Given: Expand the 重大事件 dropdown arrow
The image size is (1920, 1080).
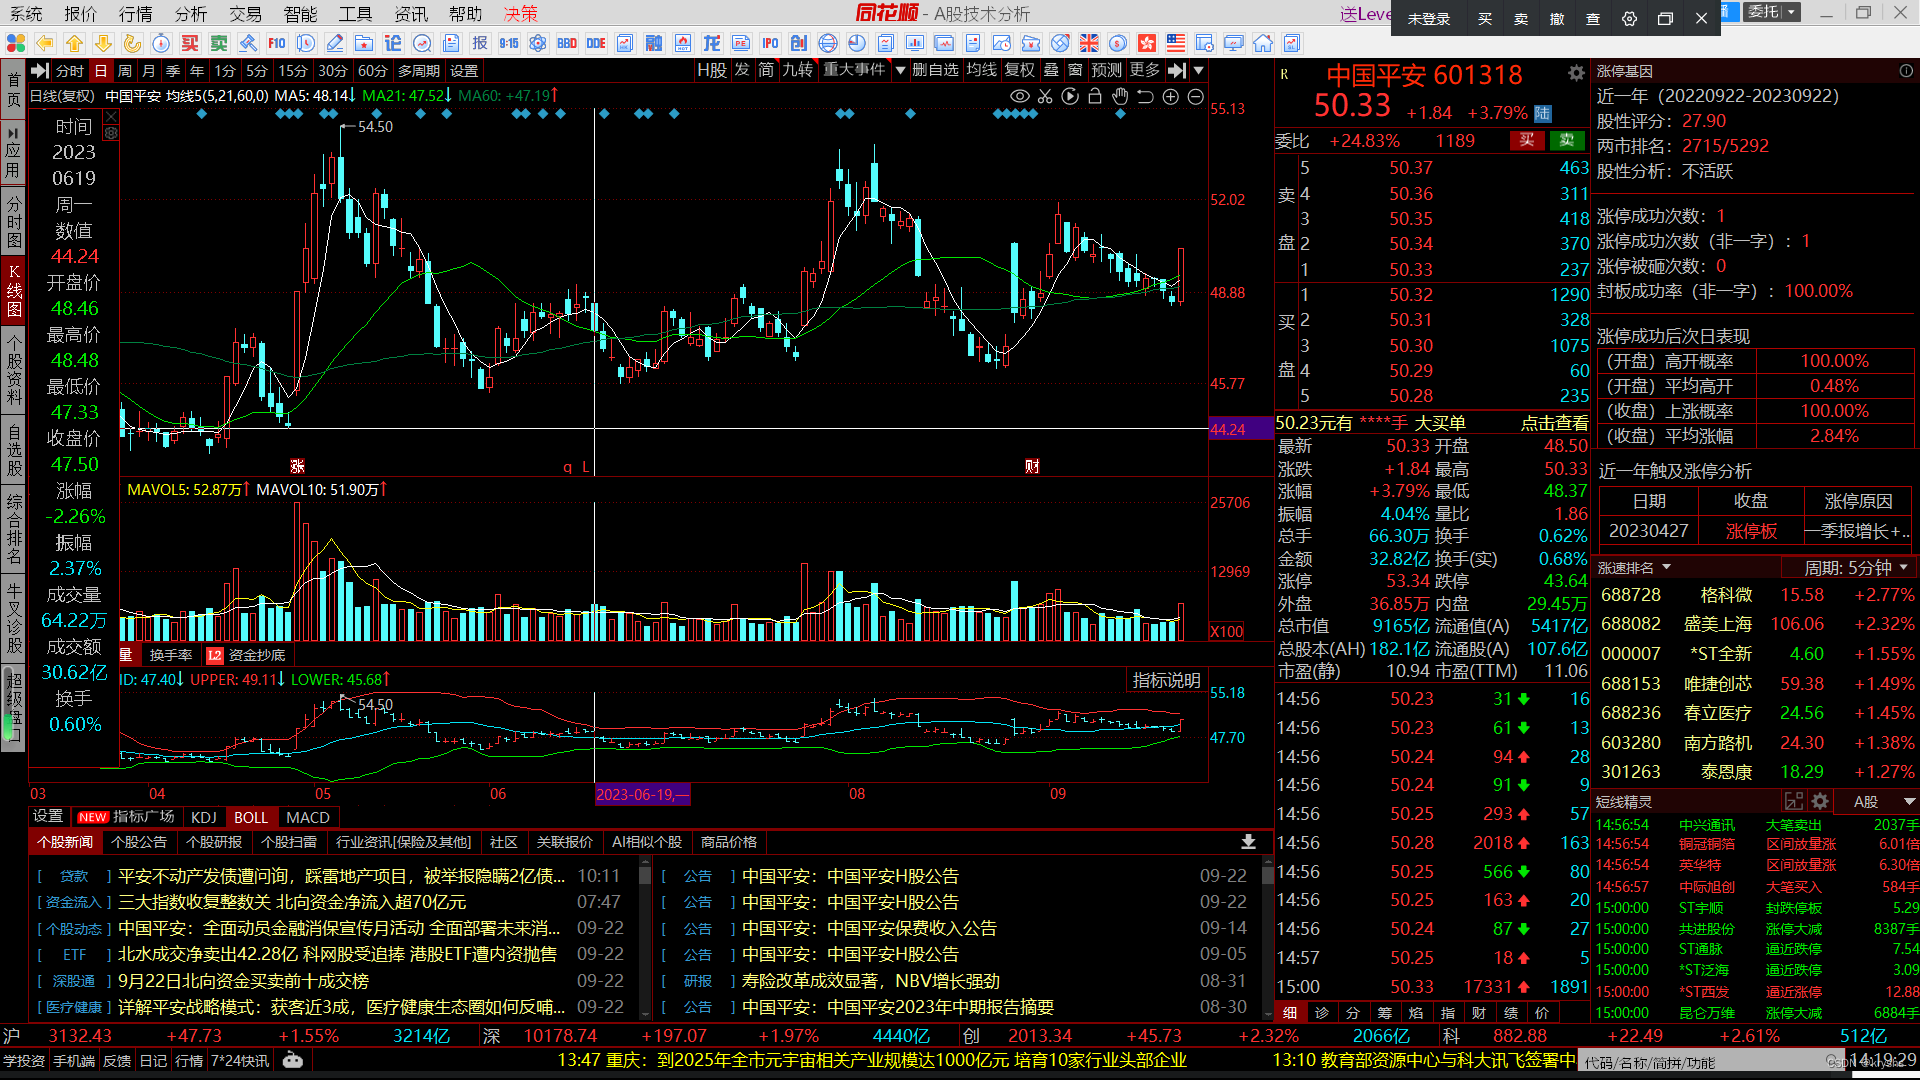Looking at the screenshot, I should tap(900, 70).
